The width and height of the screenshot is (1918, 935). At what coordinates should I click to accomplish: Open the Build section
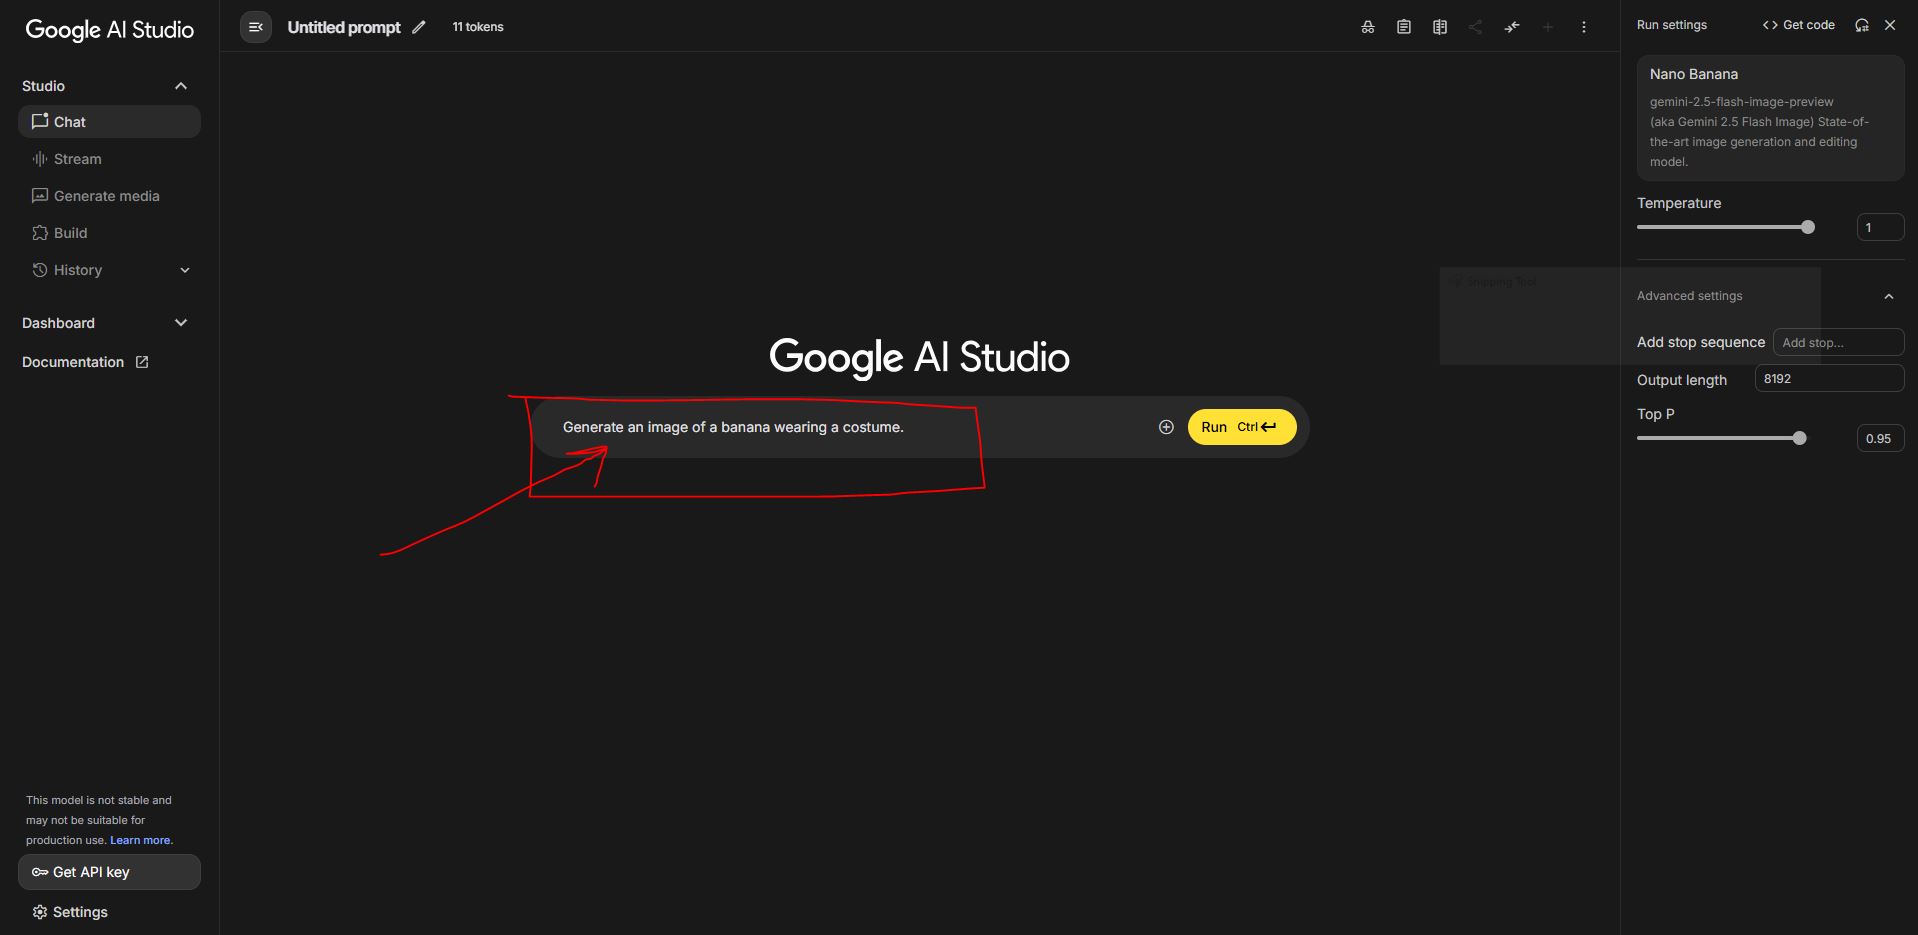[68, 232]
